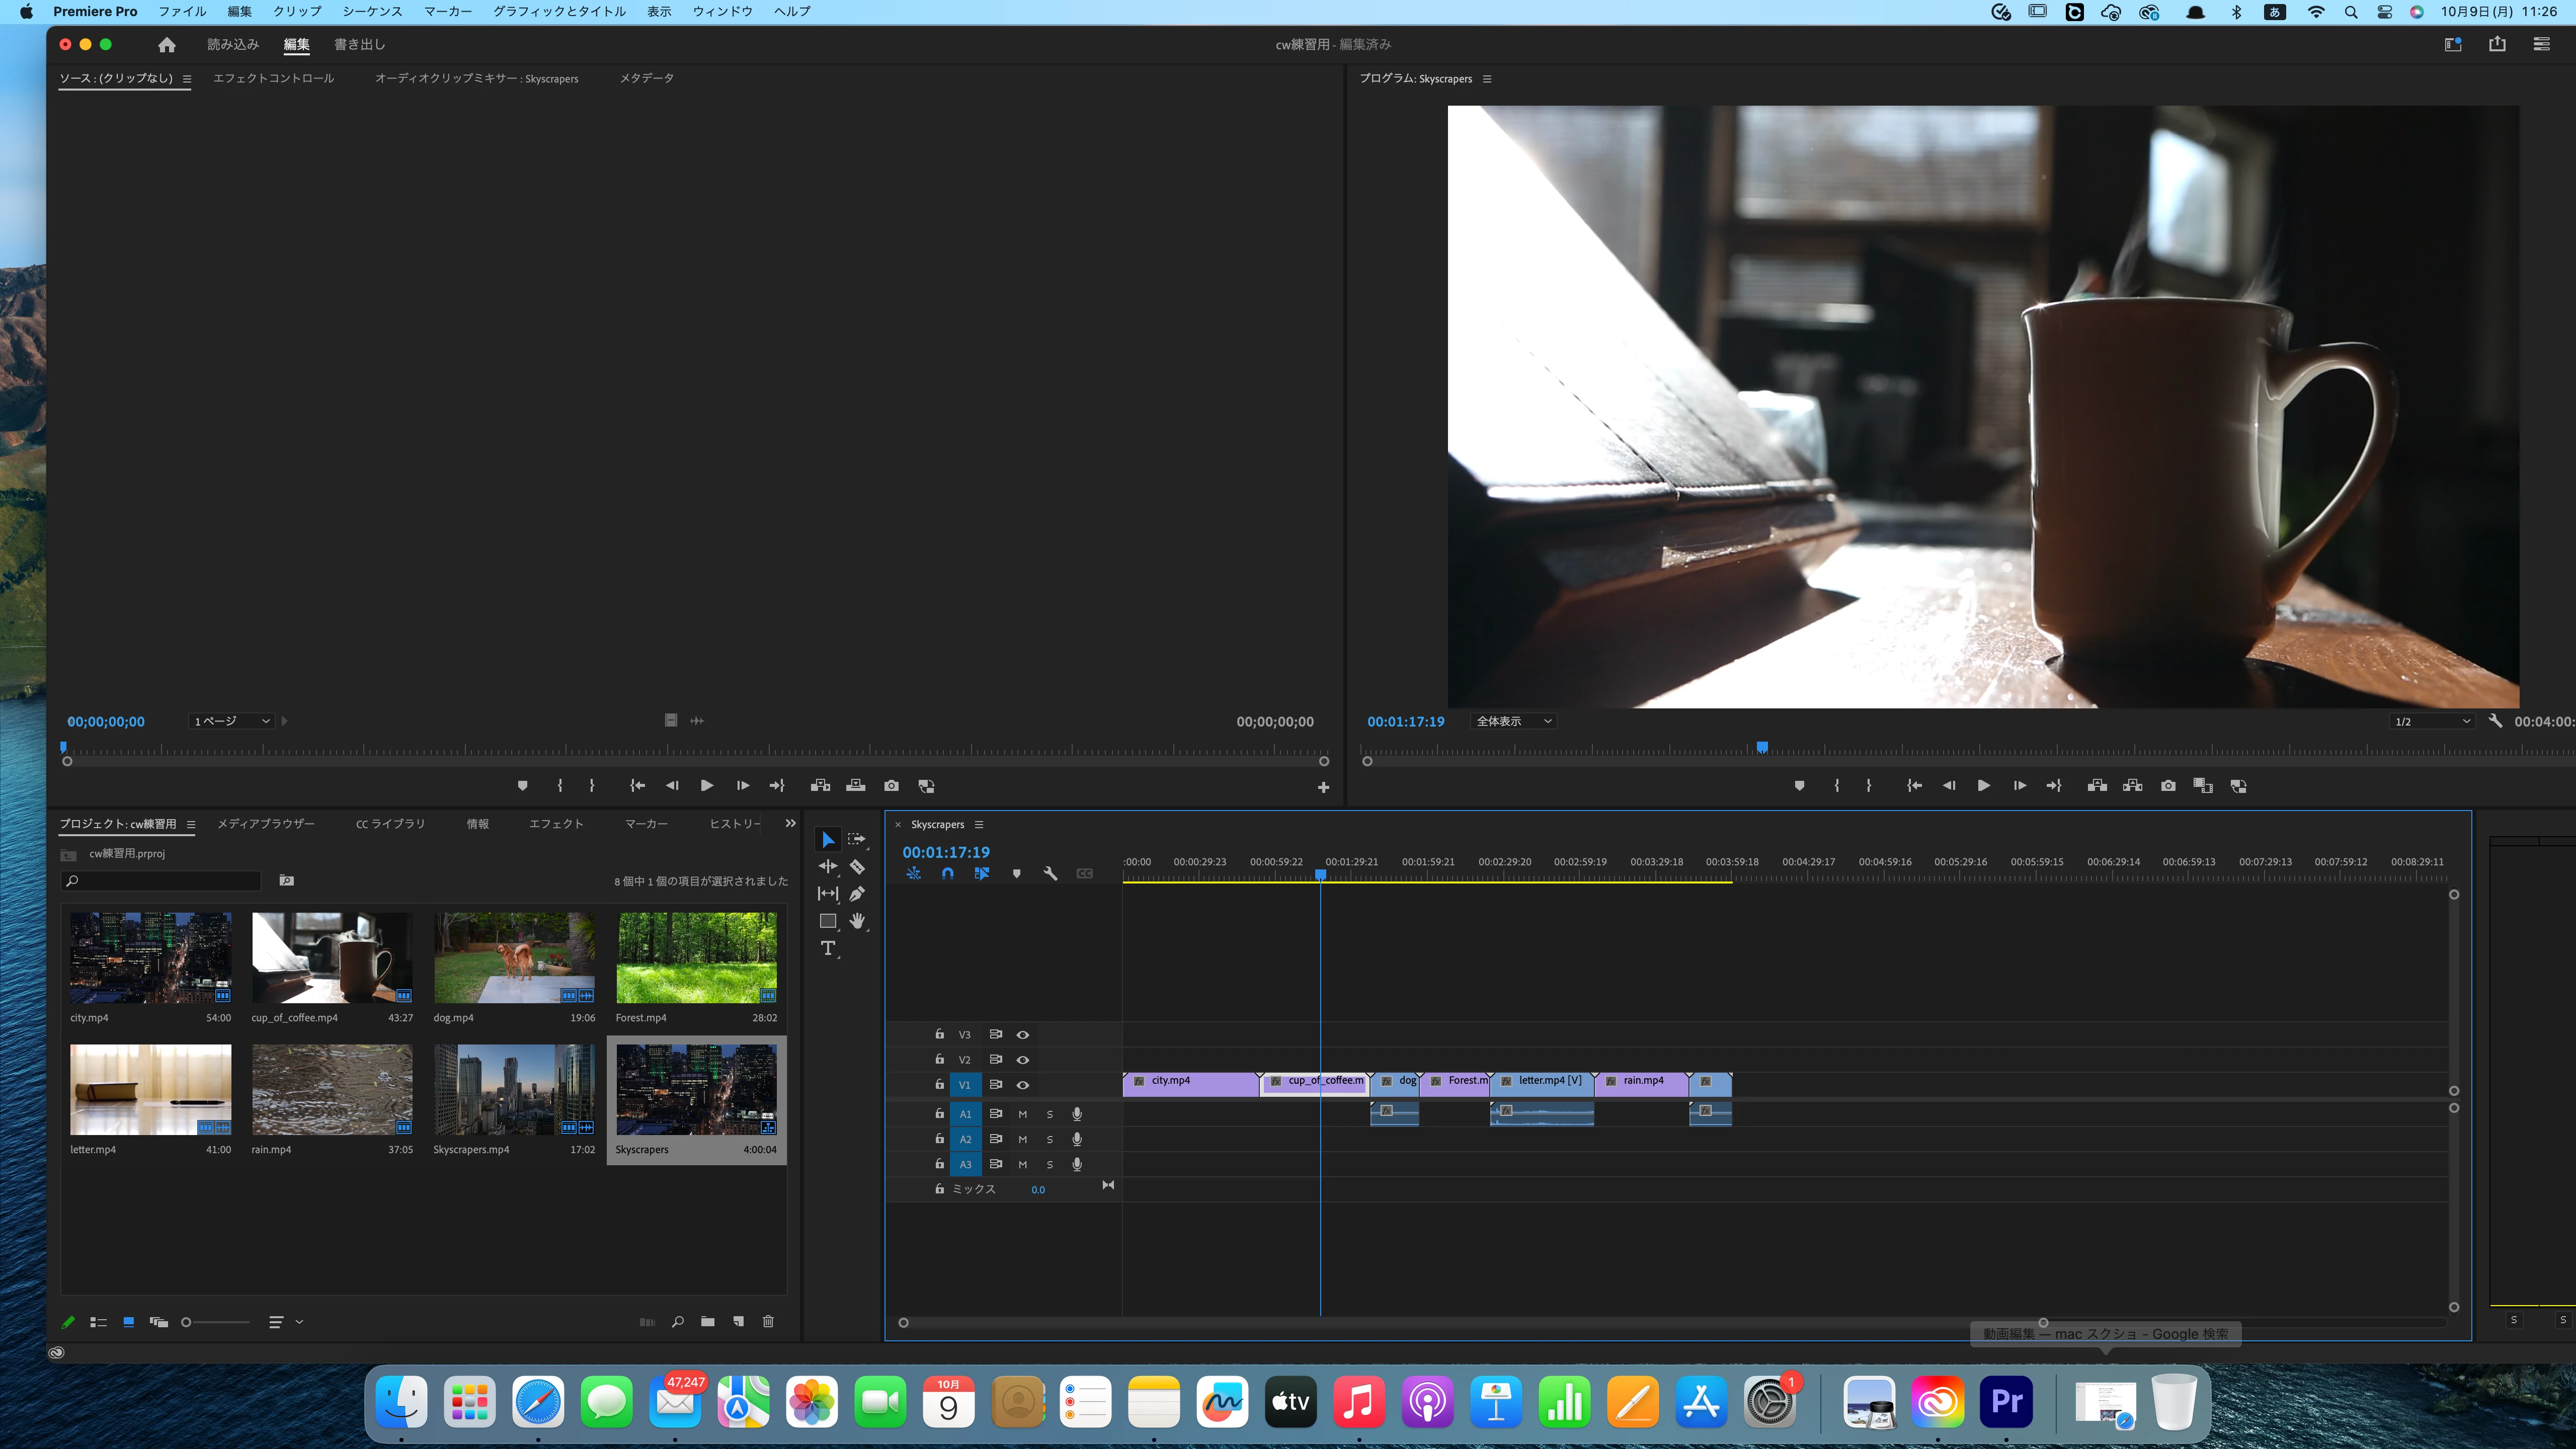Select the Hand tool
Screen dimensions: 2576x1449
(857, 921)
